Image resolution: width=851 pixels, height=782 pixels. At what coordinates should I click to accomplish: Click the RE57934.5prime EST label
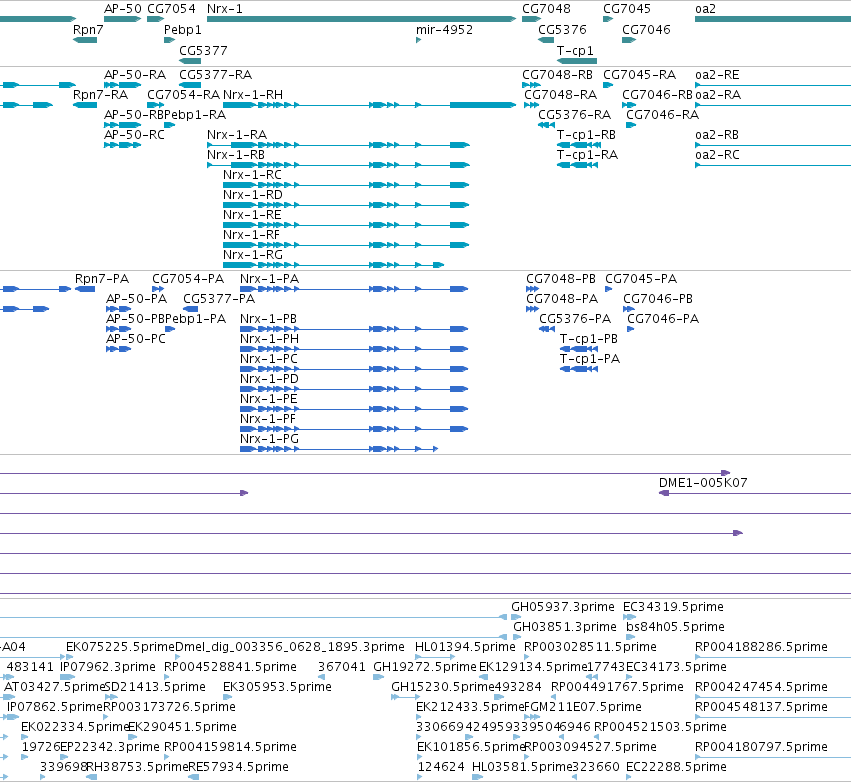[x=238, y=767]
